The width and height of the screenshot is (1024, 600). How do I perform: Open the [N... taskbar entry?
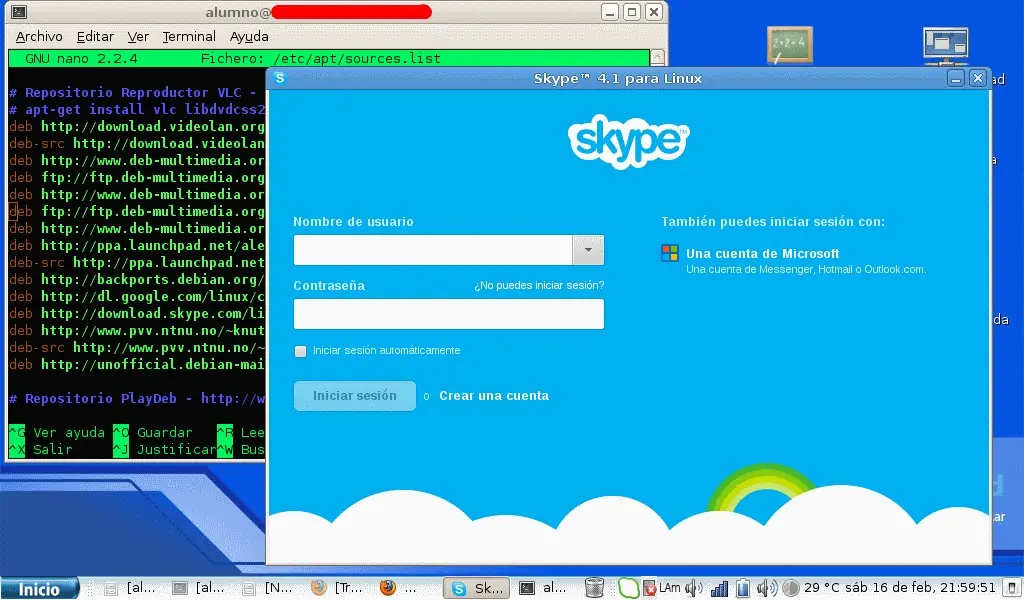[267, 588]
